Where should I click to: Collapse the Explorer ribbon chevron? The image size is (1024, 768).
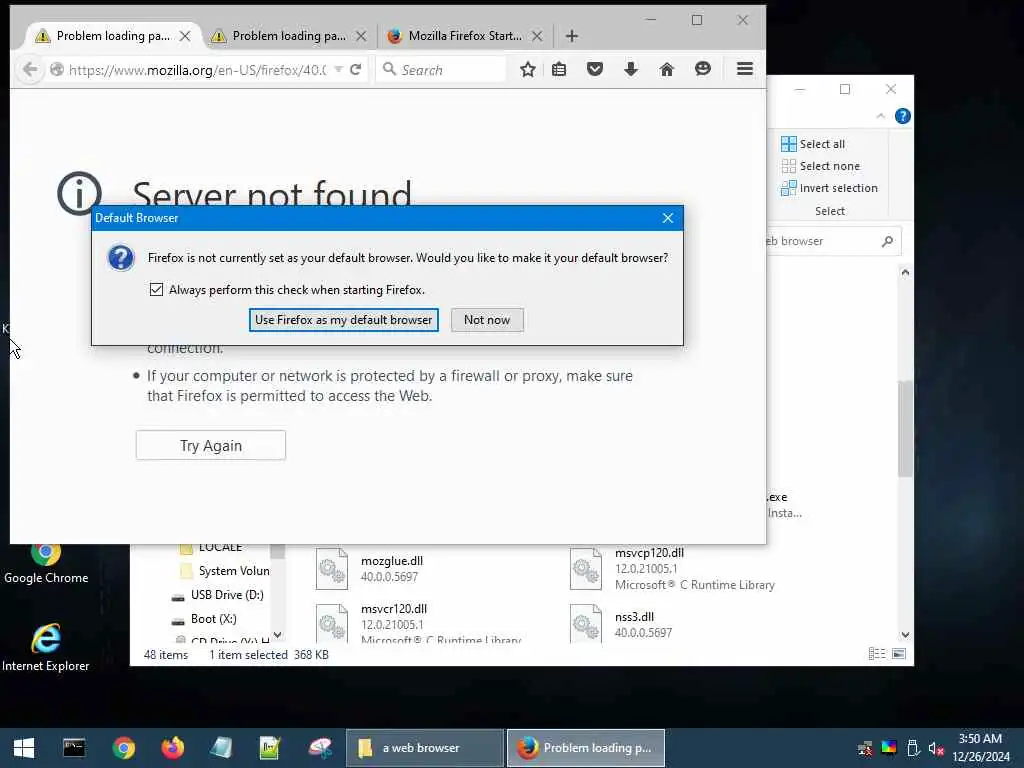880,116
